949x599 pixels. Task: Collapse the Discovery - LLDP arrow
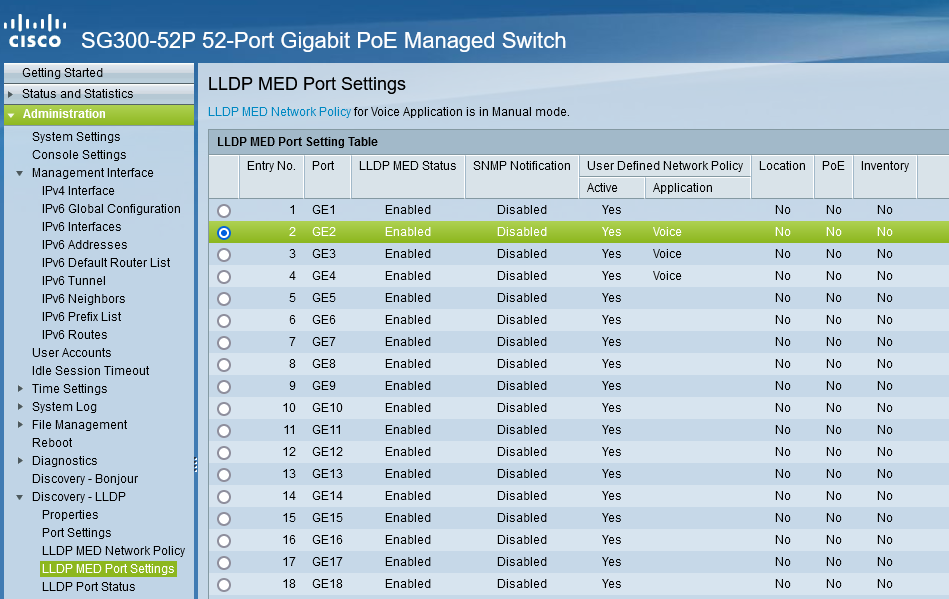(x=19, y=497)
